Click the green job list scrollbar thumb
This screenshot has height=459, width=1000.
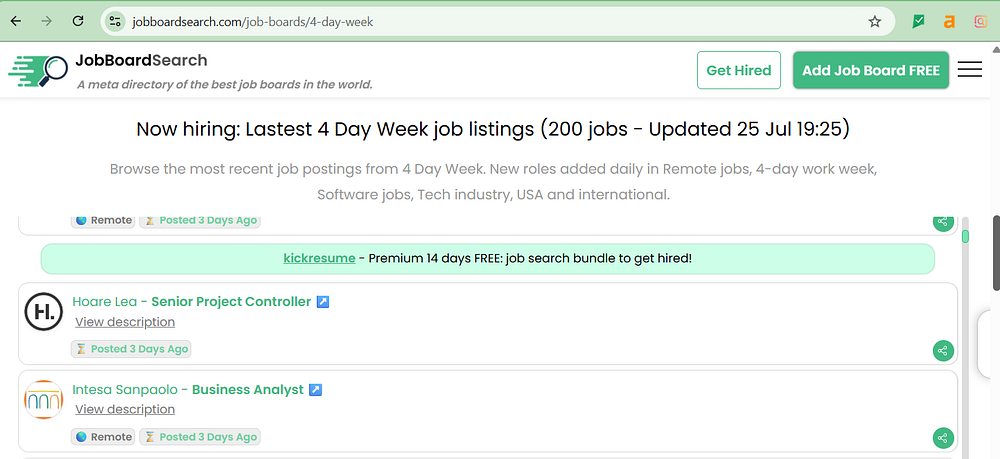point(965,237)
